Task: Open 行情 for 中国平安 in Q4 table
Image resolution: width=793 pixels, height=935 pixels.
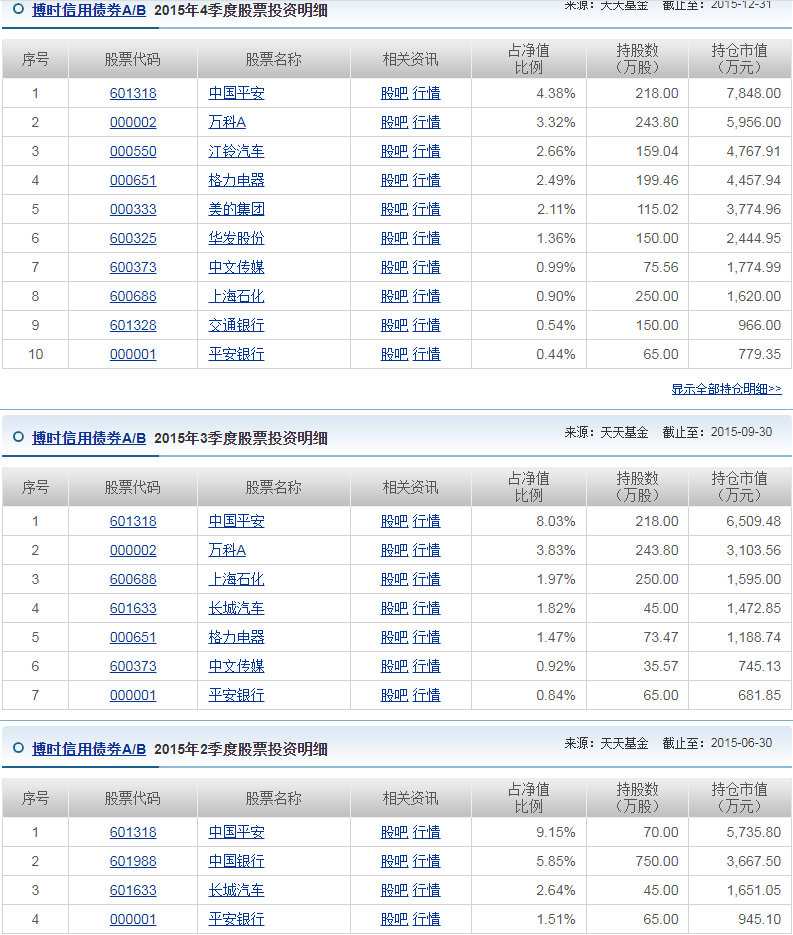Action: point(426,94)
